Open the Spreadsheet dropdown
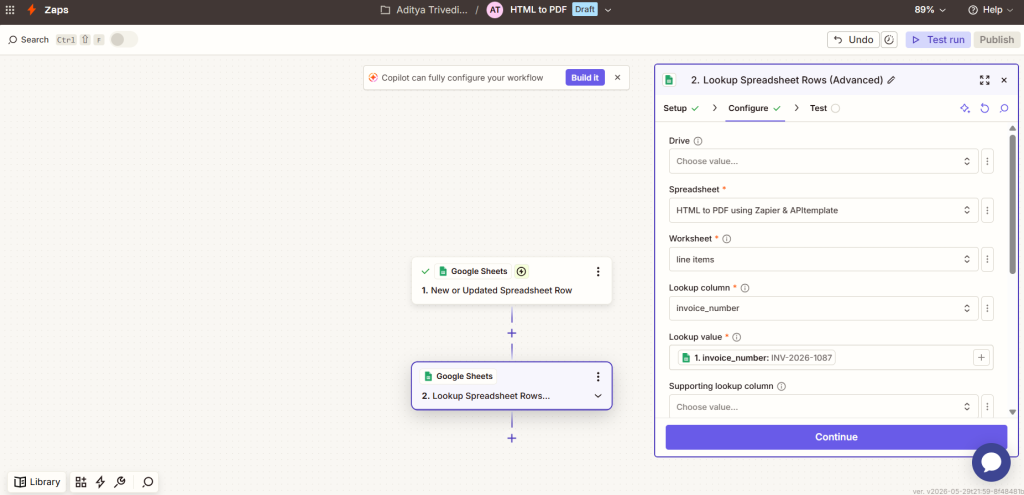 tap(824, 210)
